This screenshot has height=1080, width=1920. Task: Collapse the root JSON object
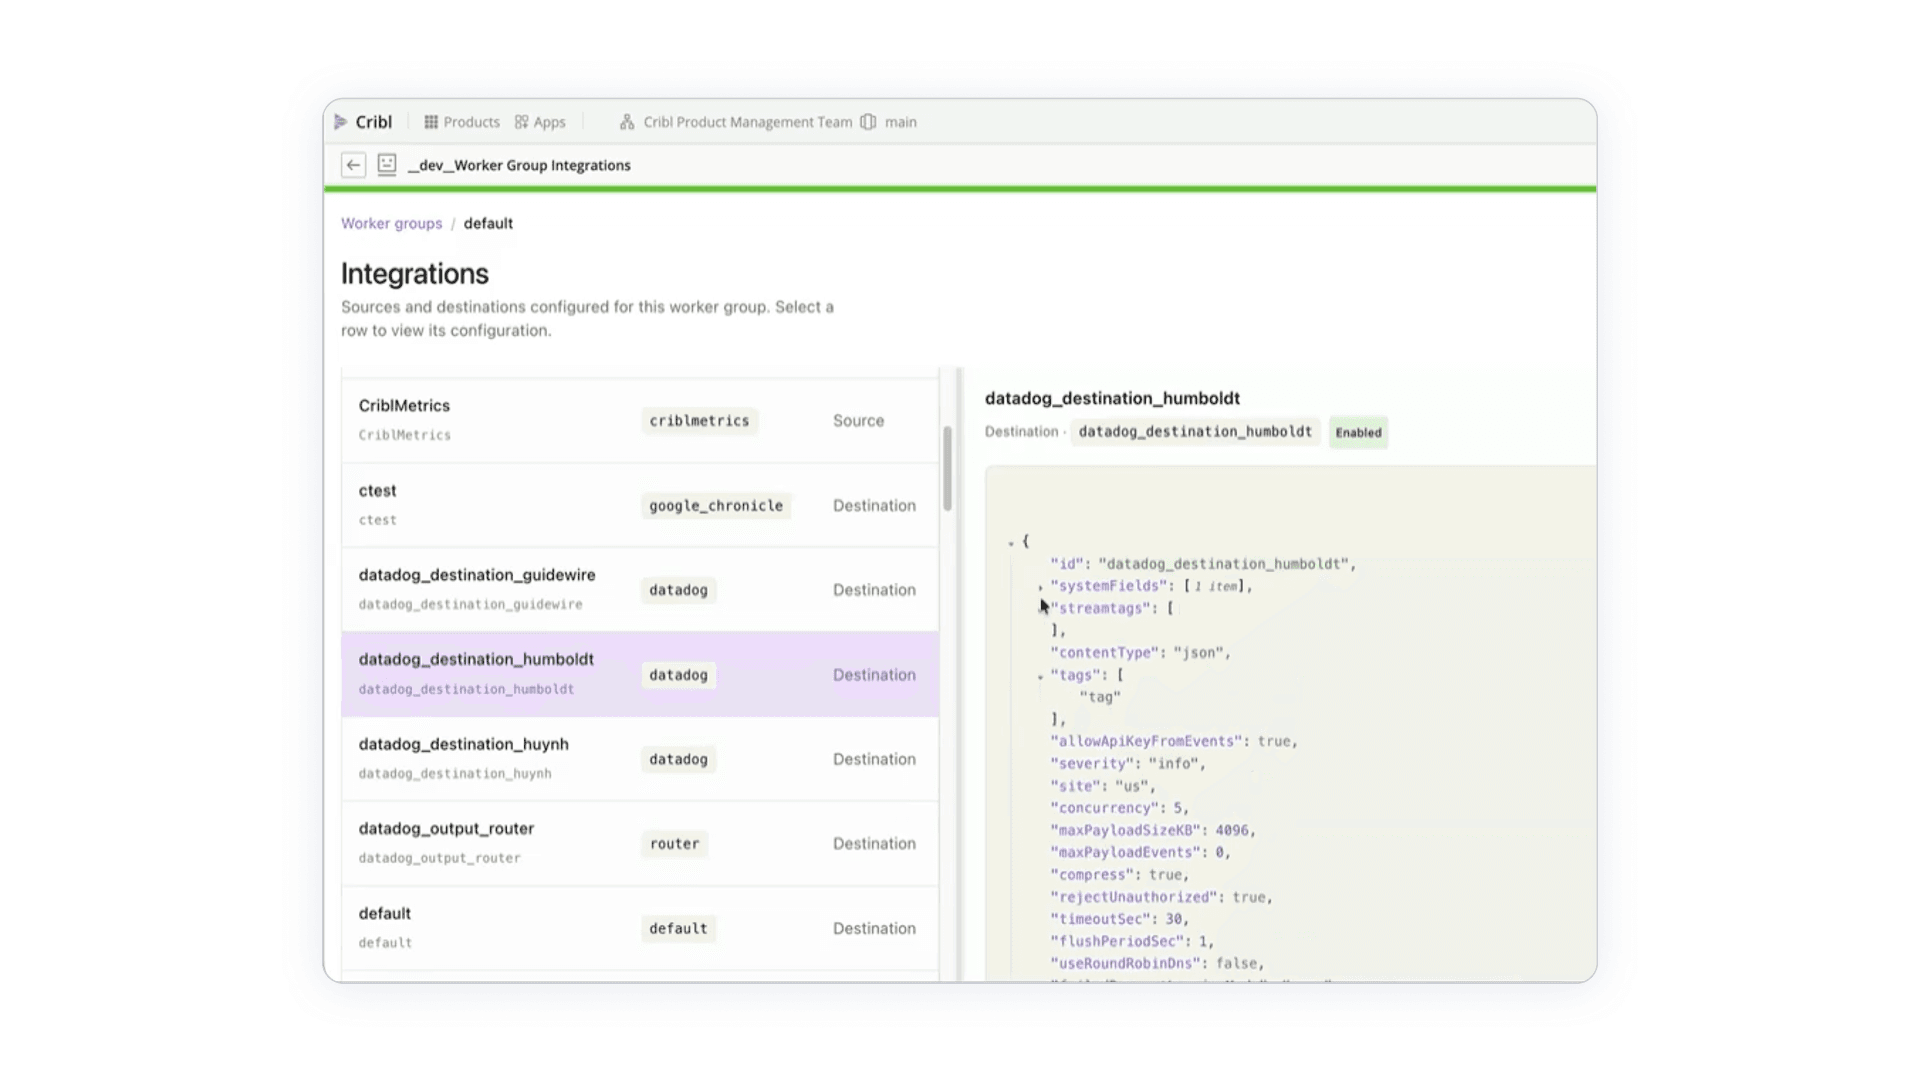(x=1011, y=542)
